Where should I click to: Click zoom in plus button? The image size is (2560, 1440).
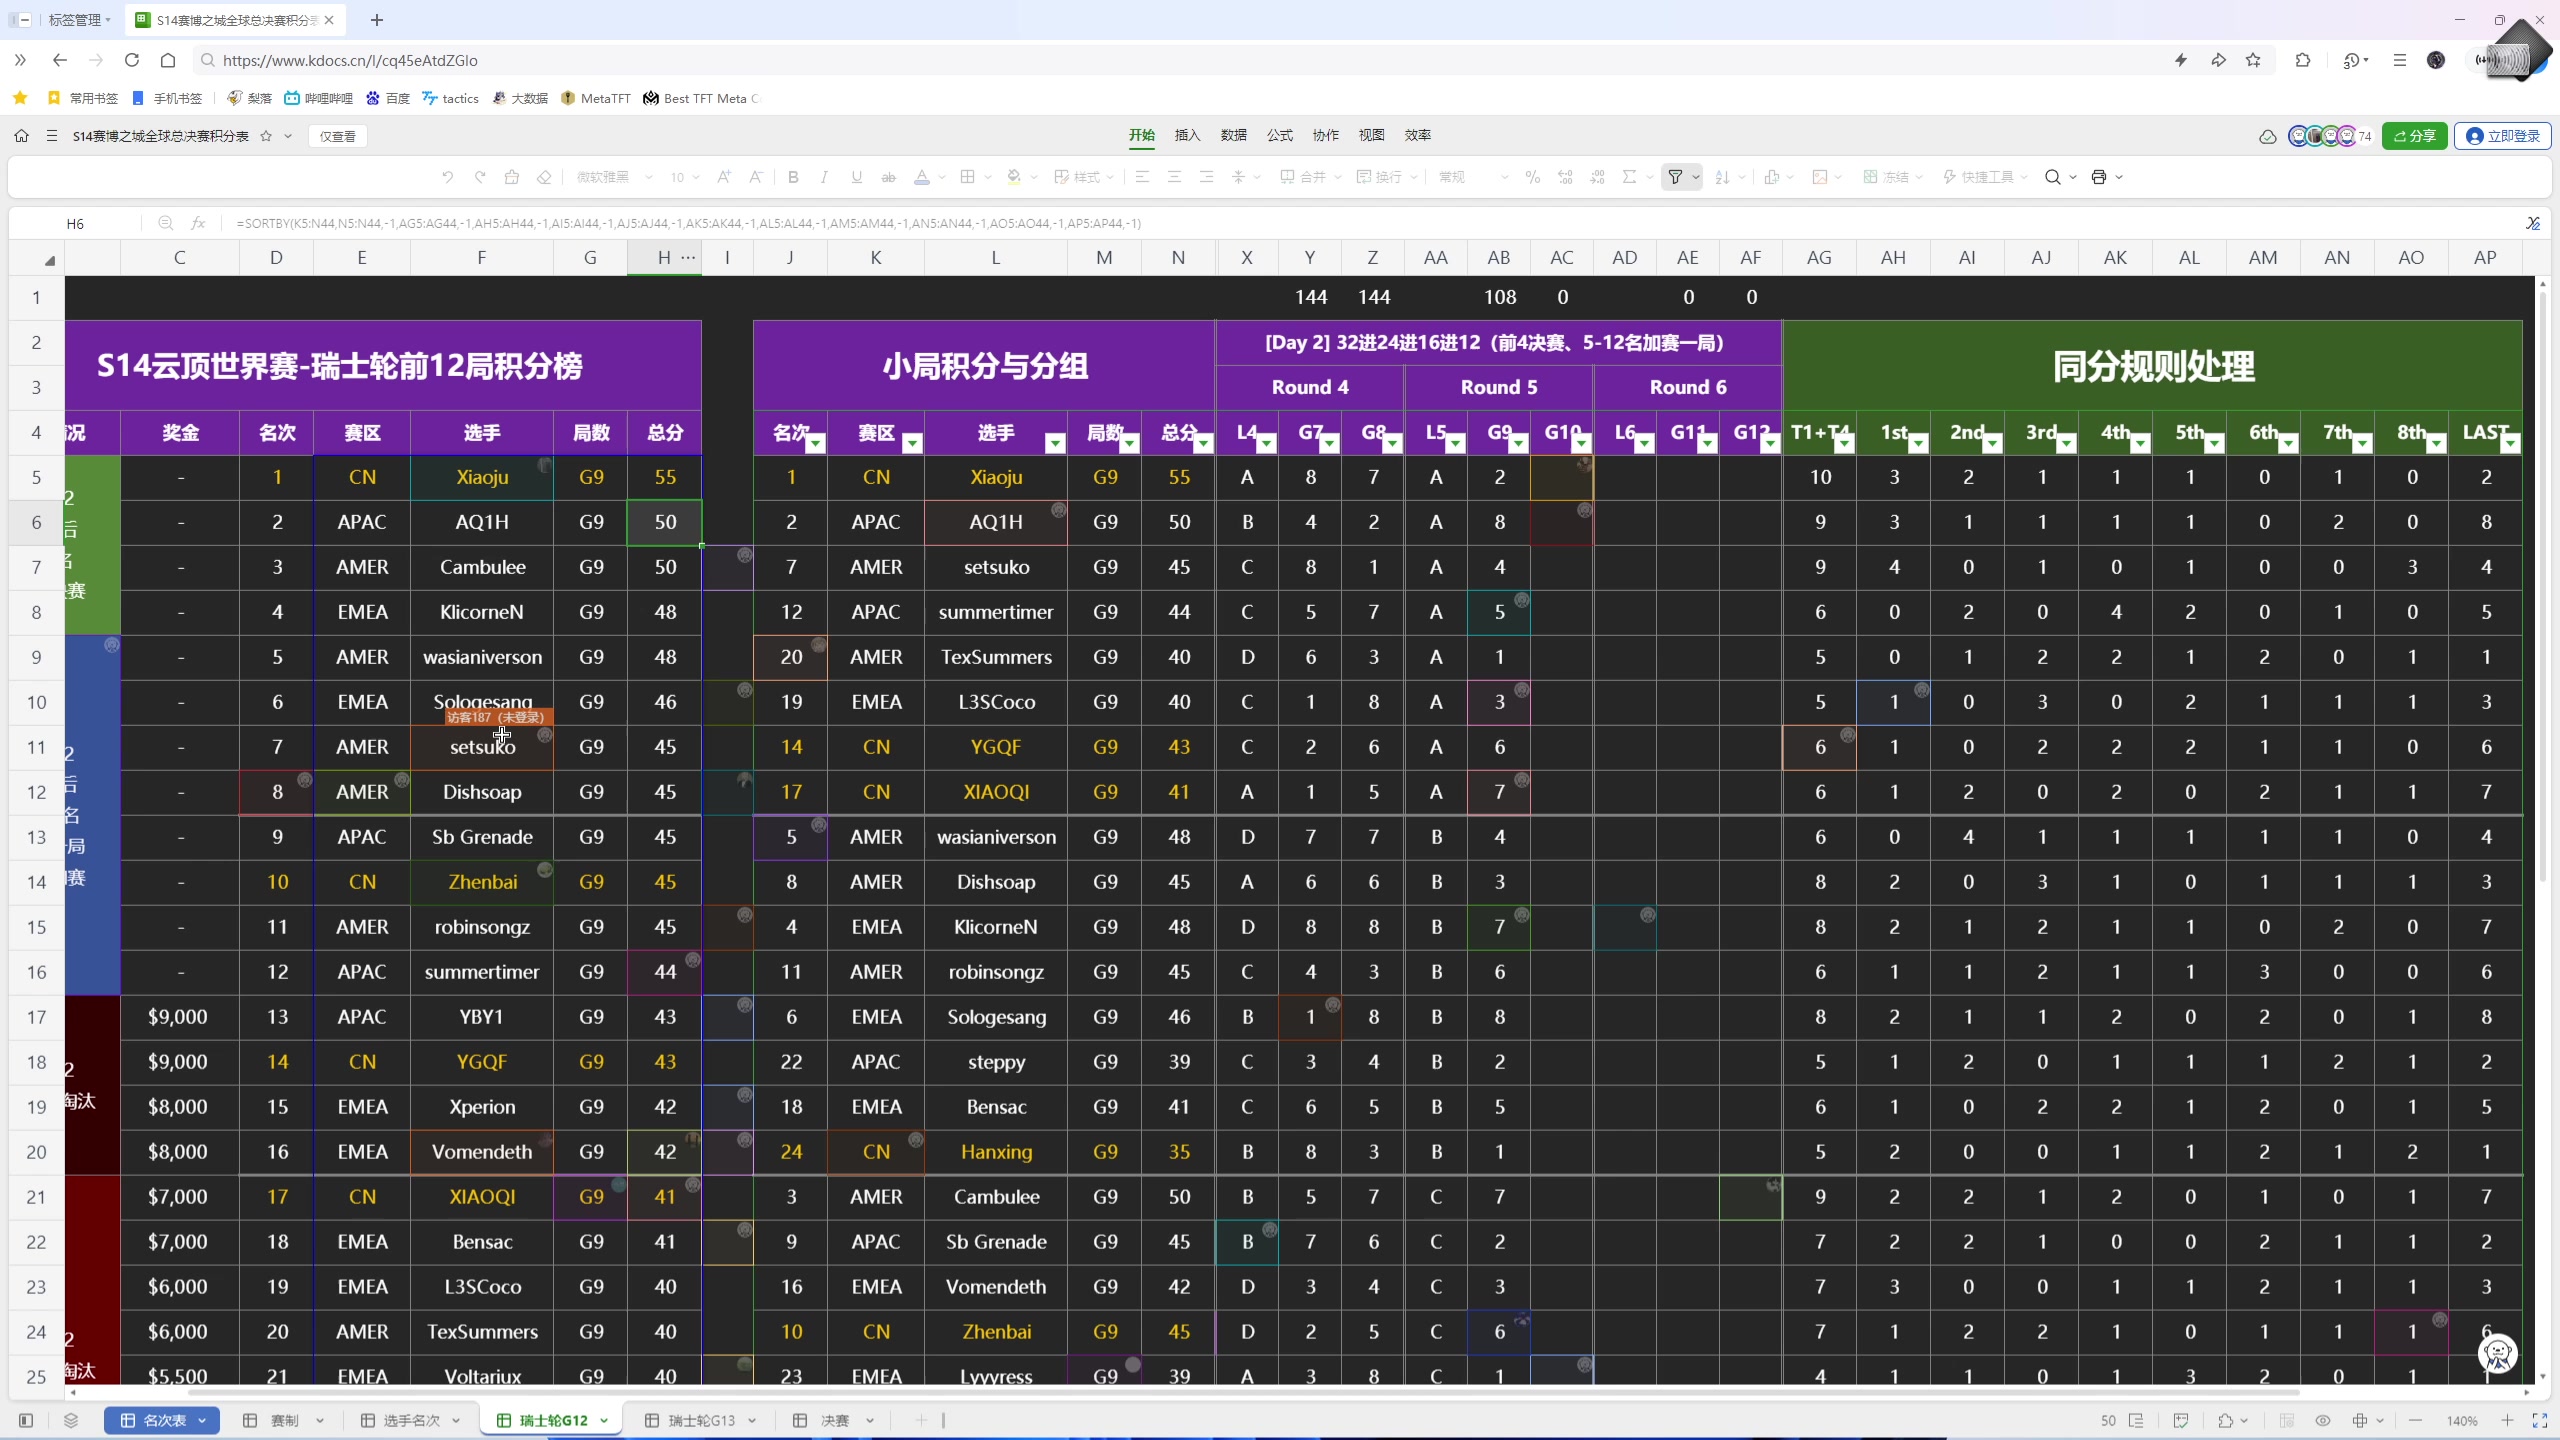(x=2507, y=1420)
